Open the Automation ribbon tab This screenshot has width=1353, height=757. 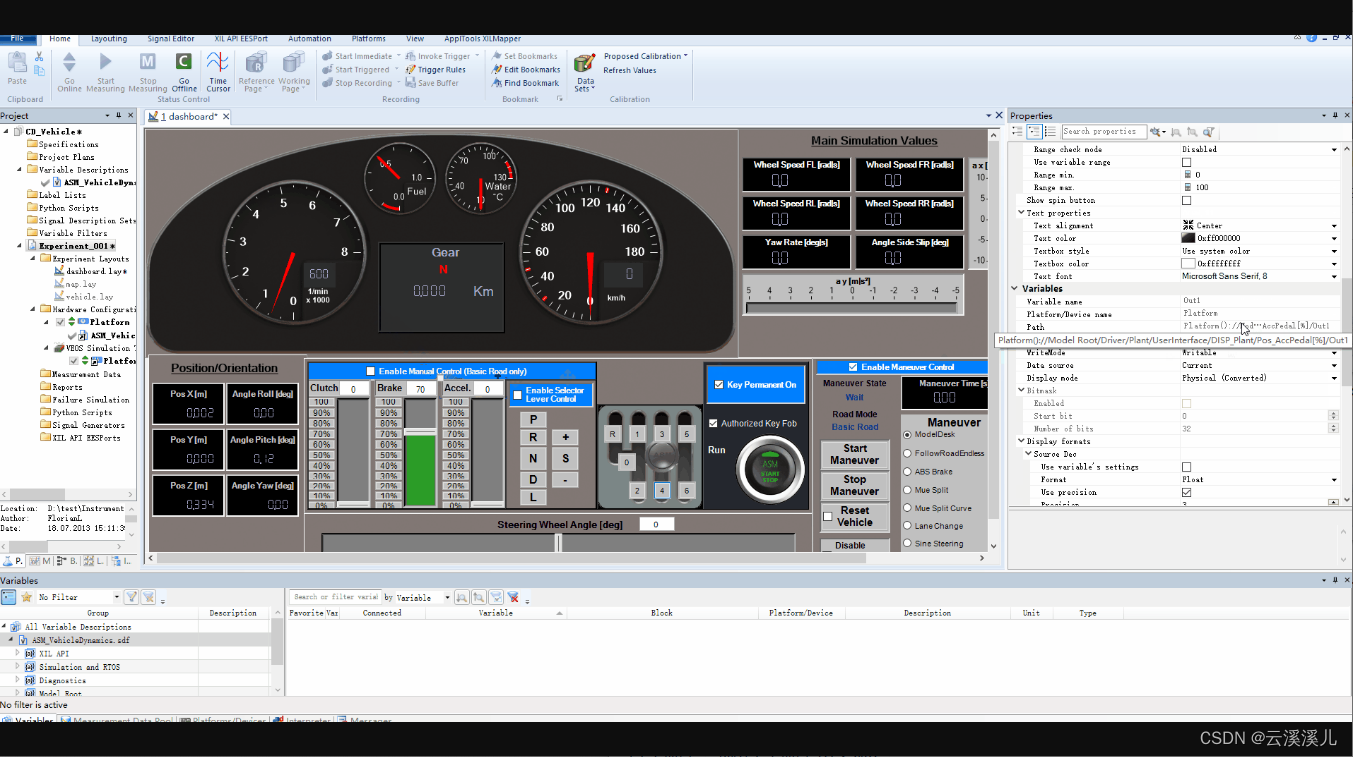coord(310,39)
